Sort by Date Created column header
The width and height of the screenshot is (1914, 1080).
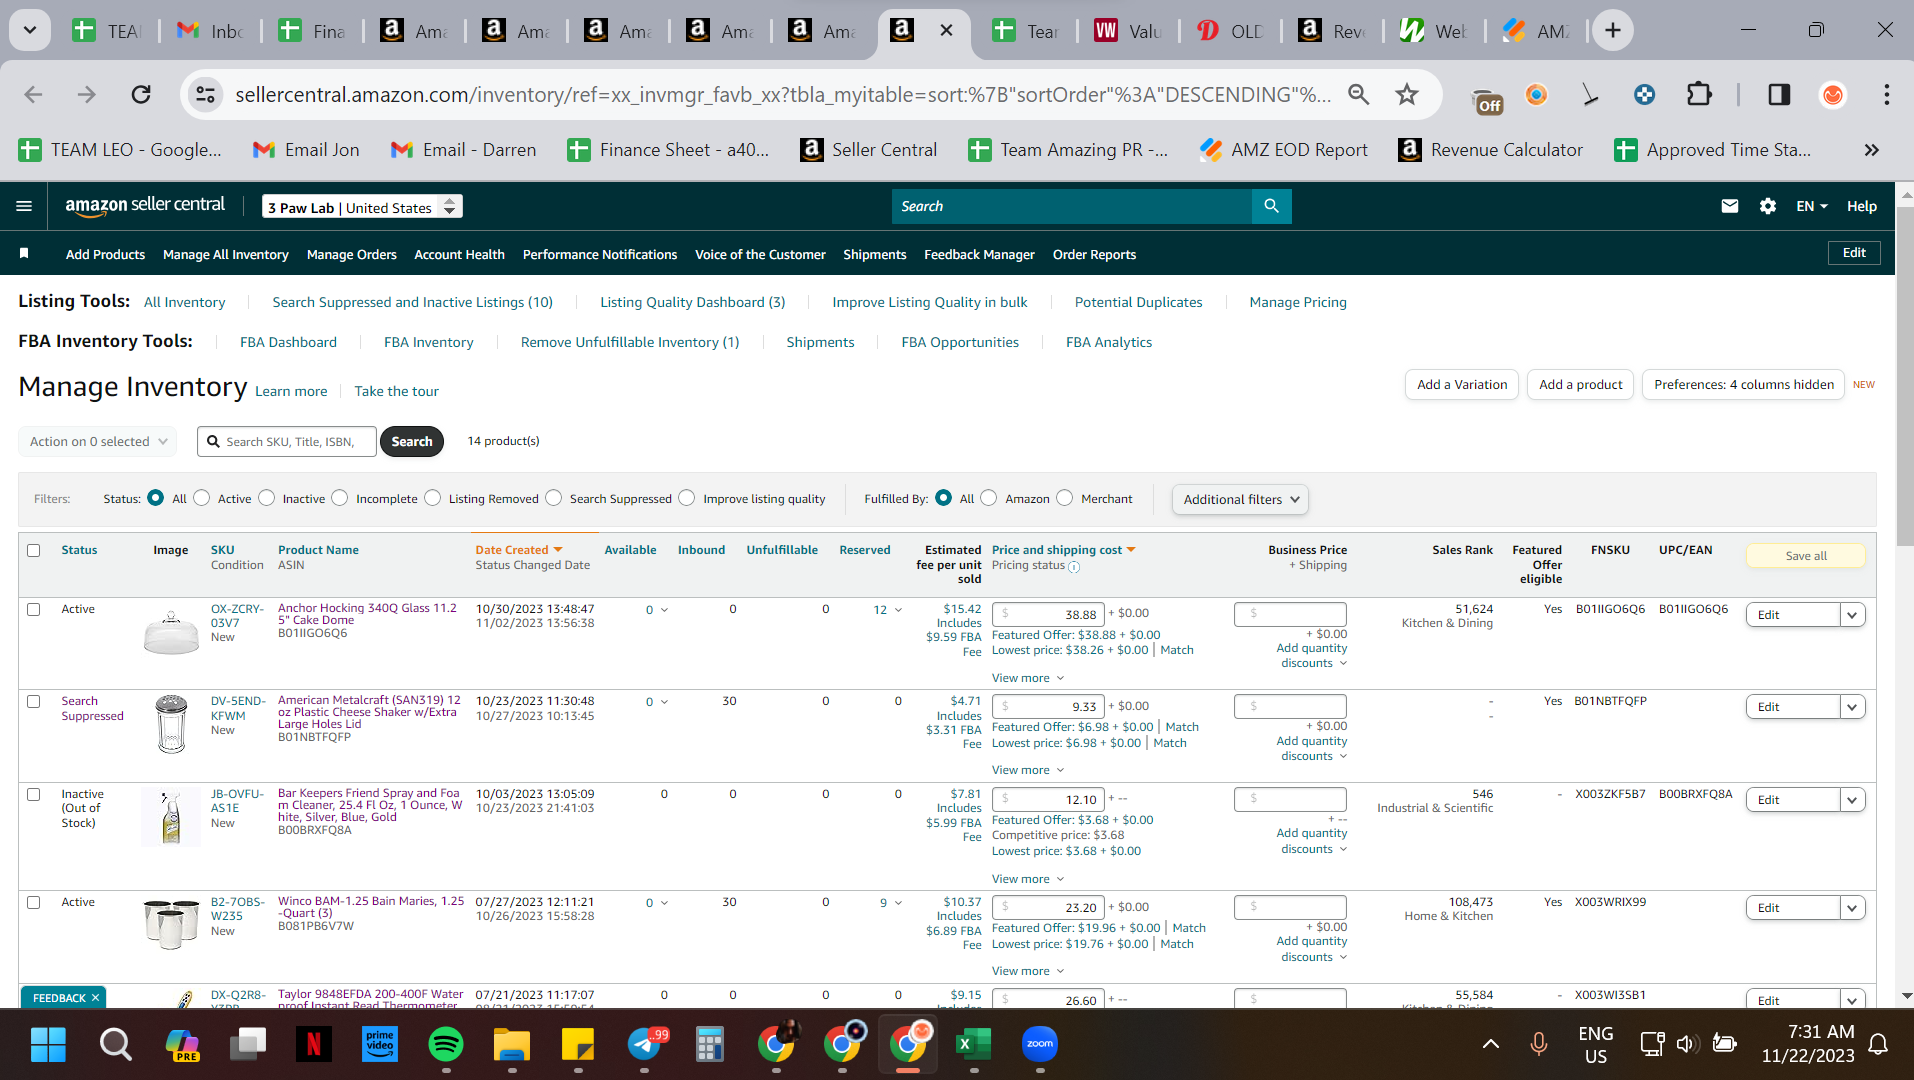(x=519, y=550)
